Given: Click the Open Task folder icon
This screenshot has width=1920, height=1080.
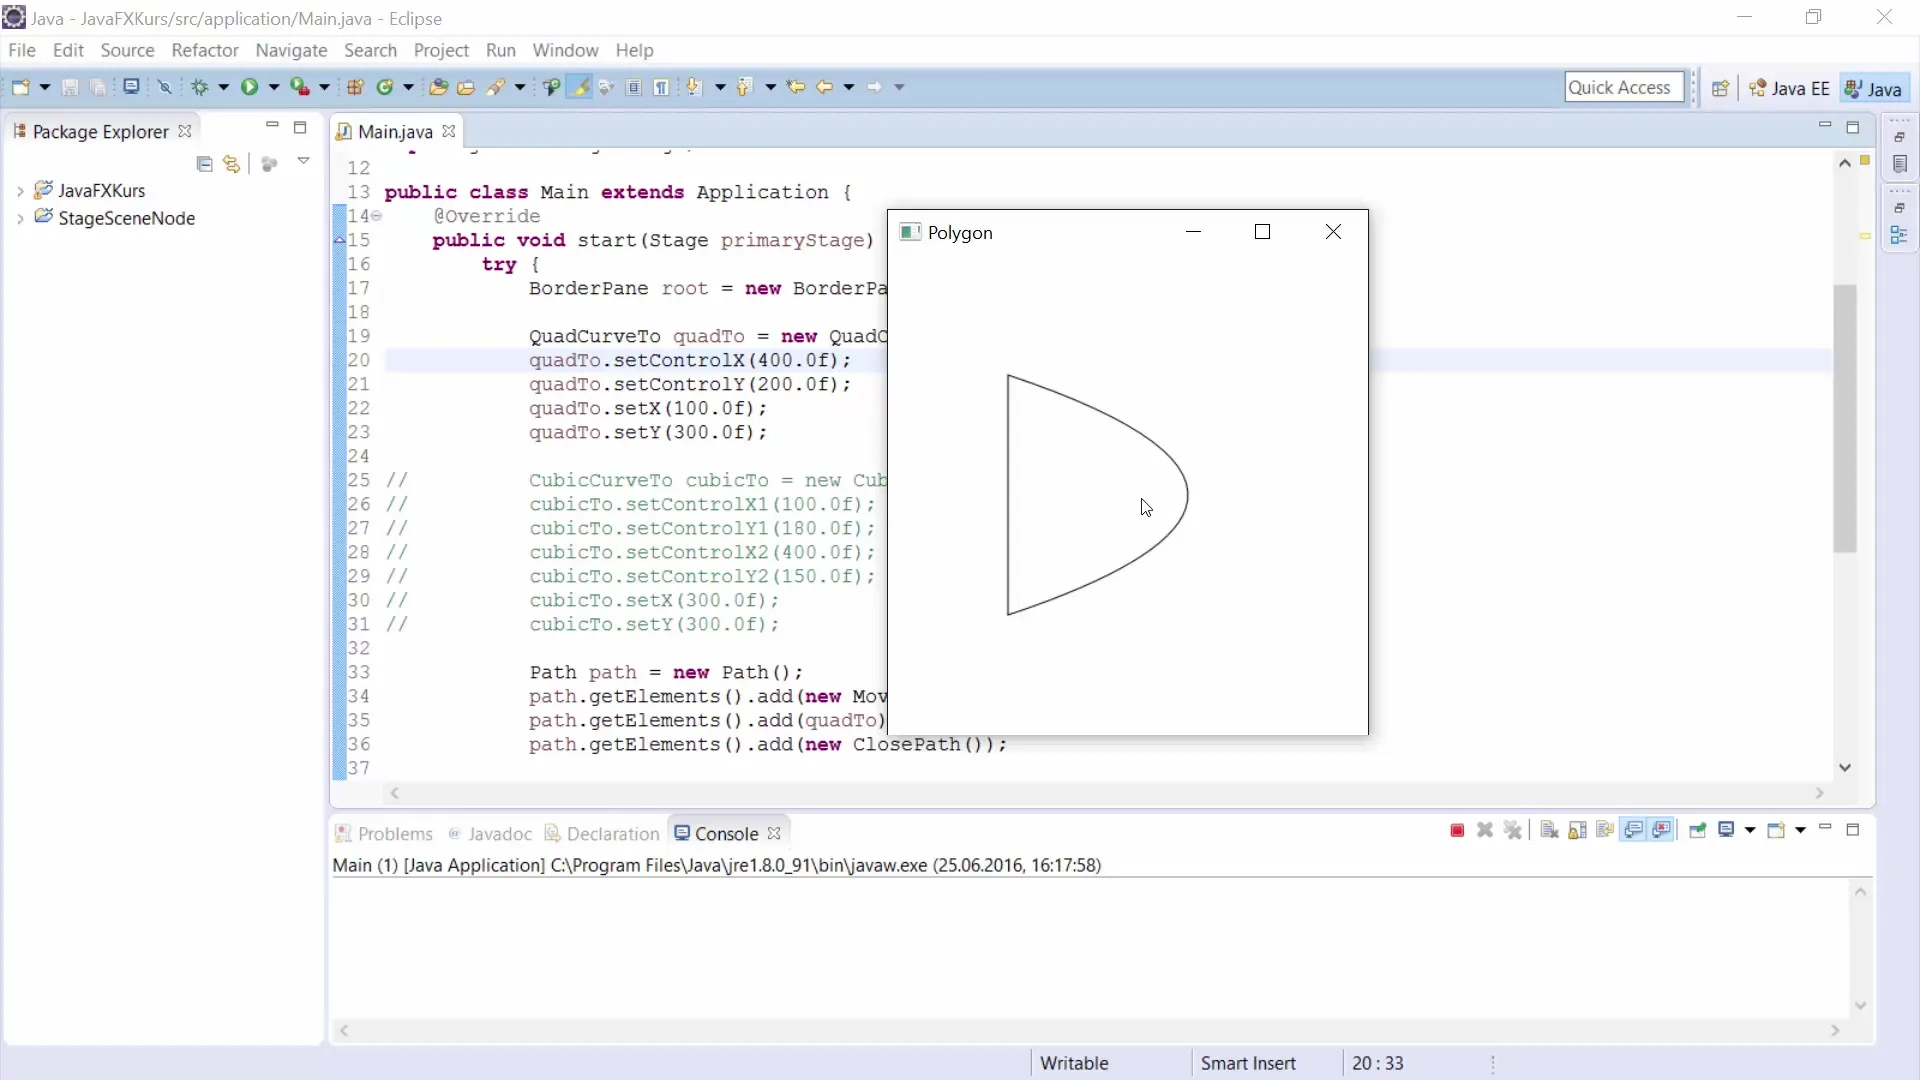Looking at the screenshot, I should (x=466, y=87).
